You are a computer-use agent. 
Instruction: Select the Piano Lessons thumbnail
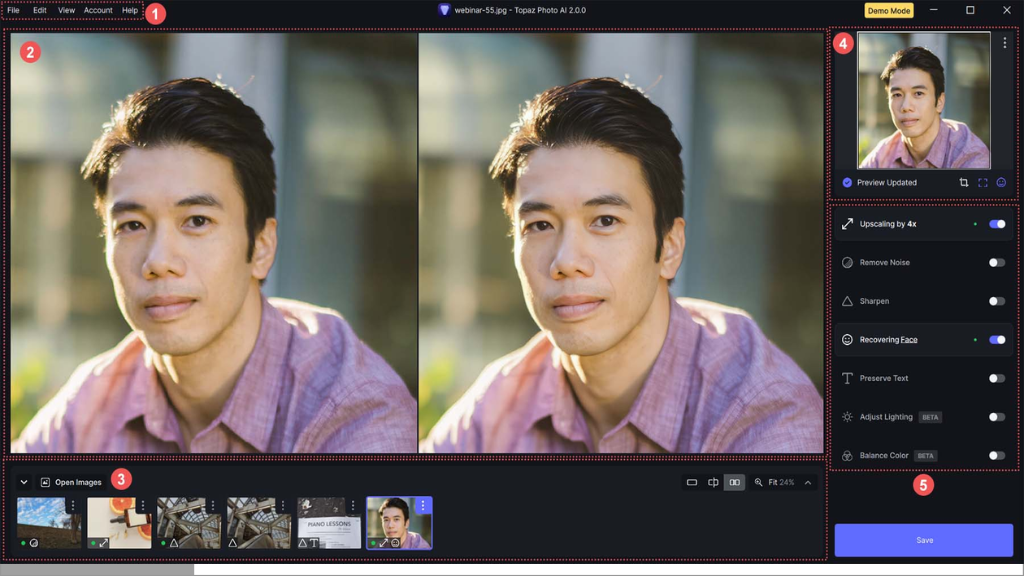[x=329, y=522]
